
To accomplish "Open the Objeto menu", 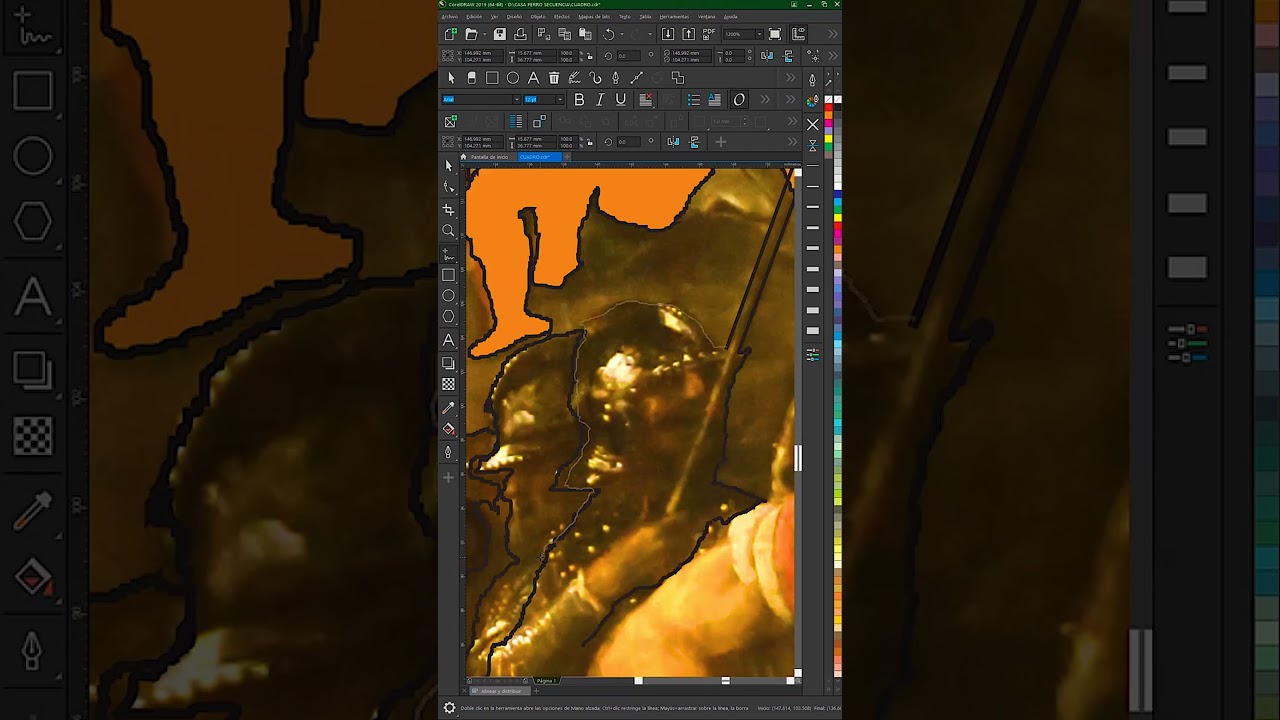I will click(x=538, y=16).
